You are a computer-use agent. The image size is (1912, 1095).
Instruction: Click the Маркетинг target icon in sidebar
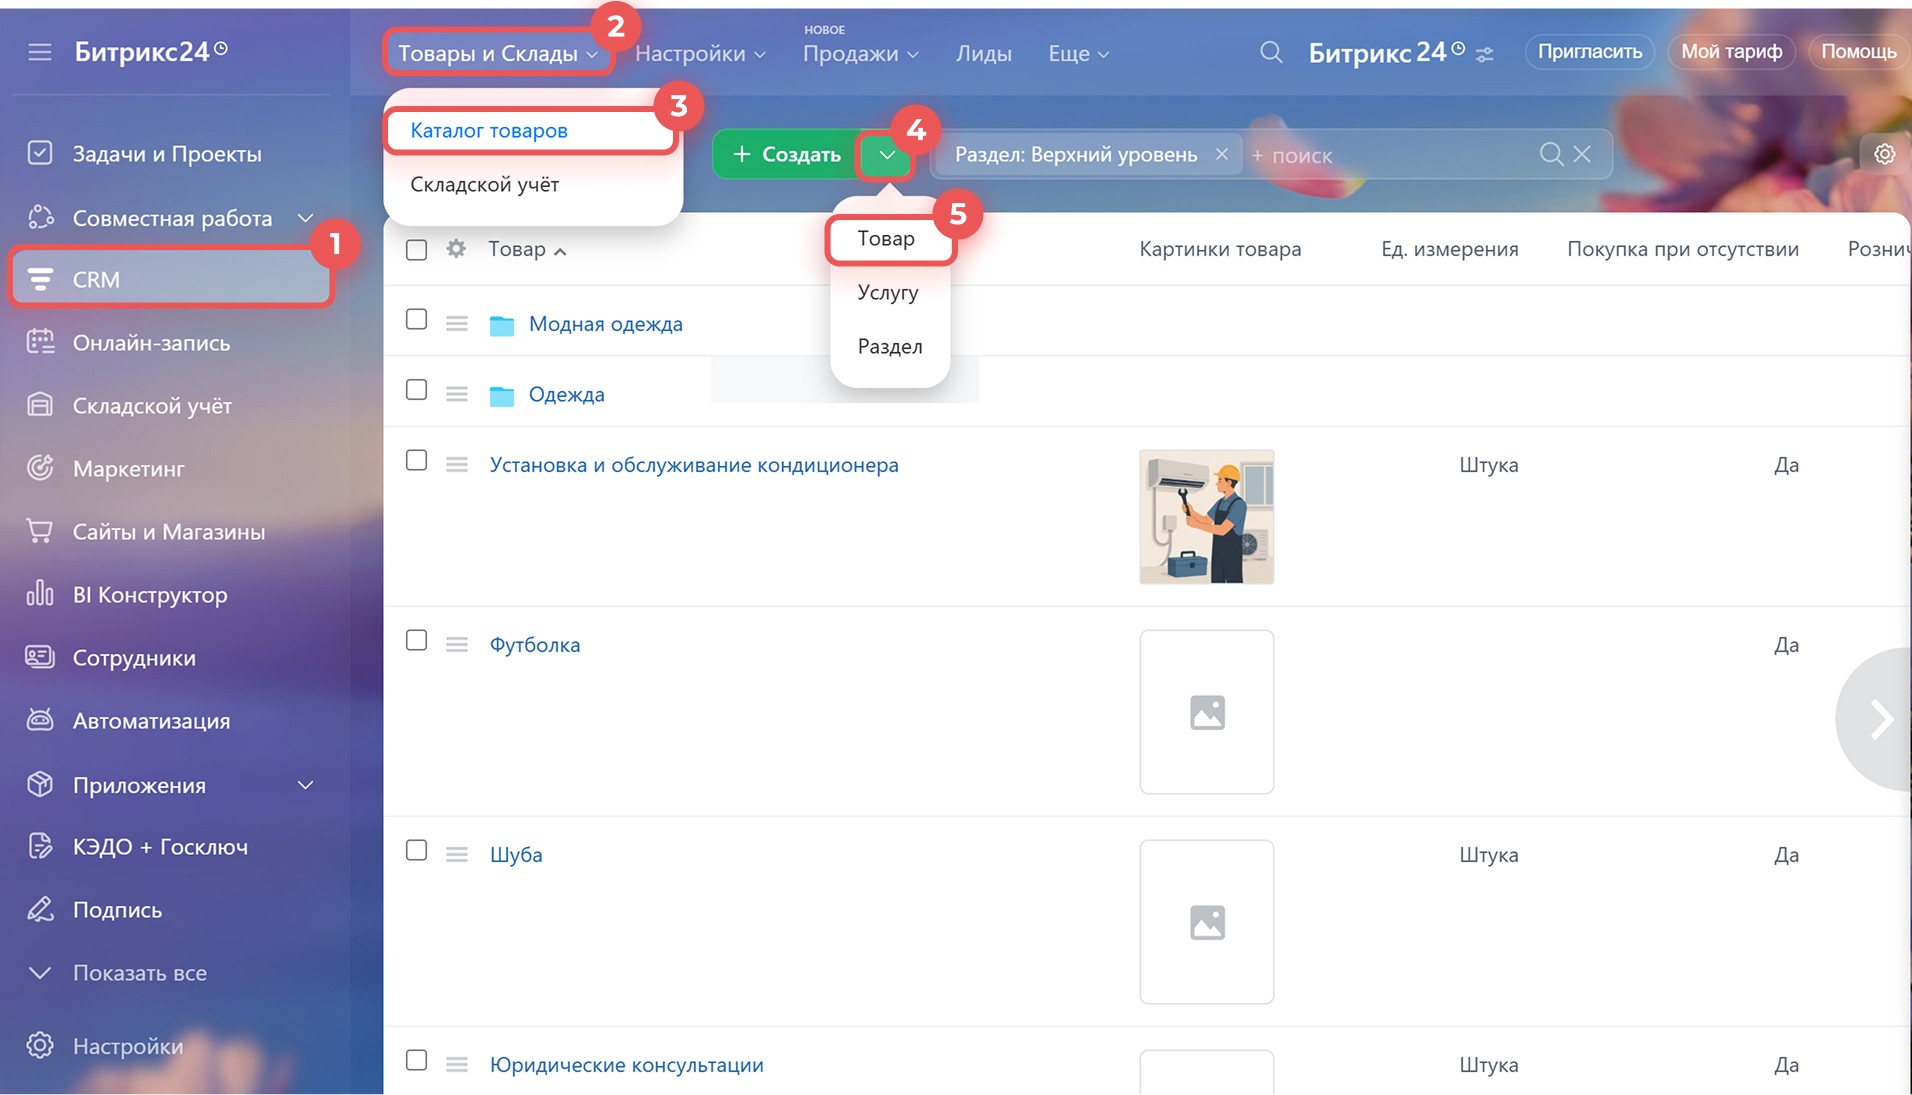pyautogui.click(x=40, y=468)
